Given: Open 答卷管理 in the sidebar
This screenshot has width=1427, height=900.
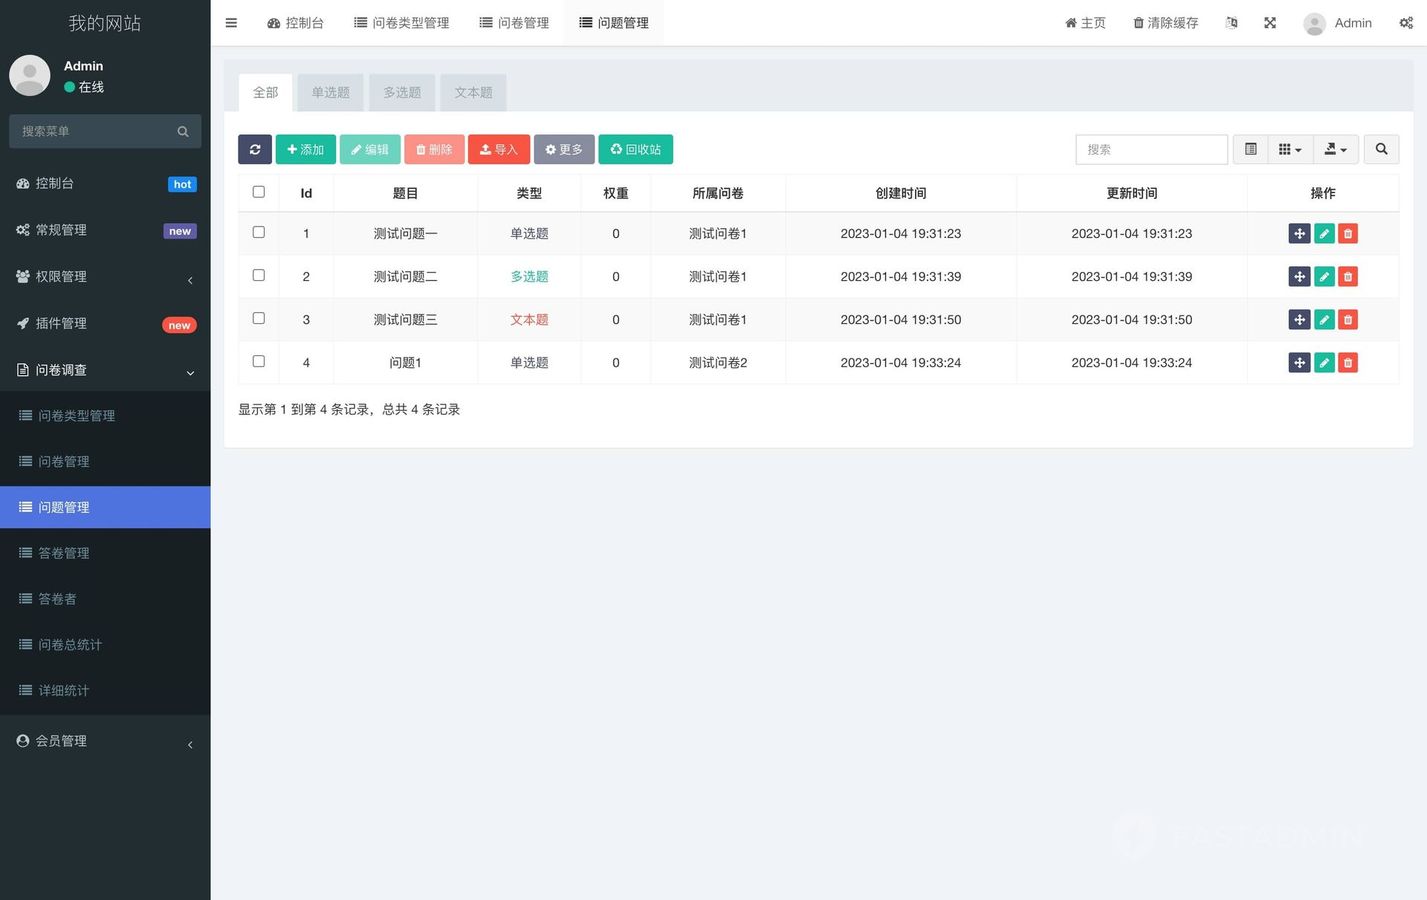Looking at the screenshot, I should pos(64,553).
